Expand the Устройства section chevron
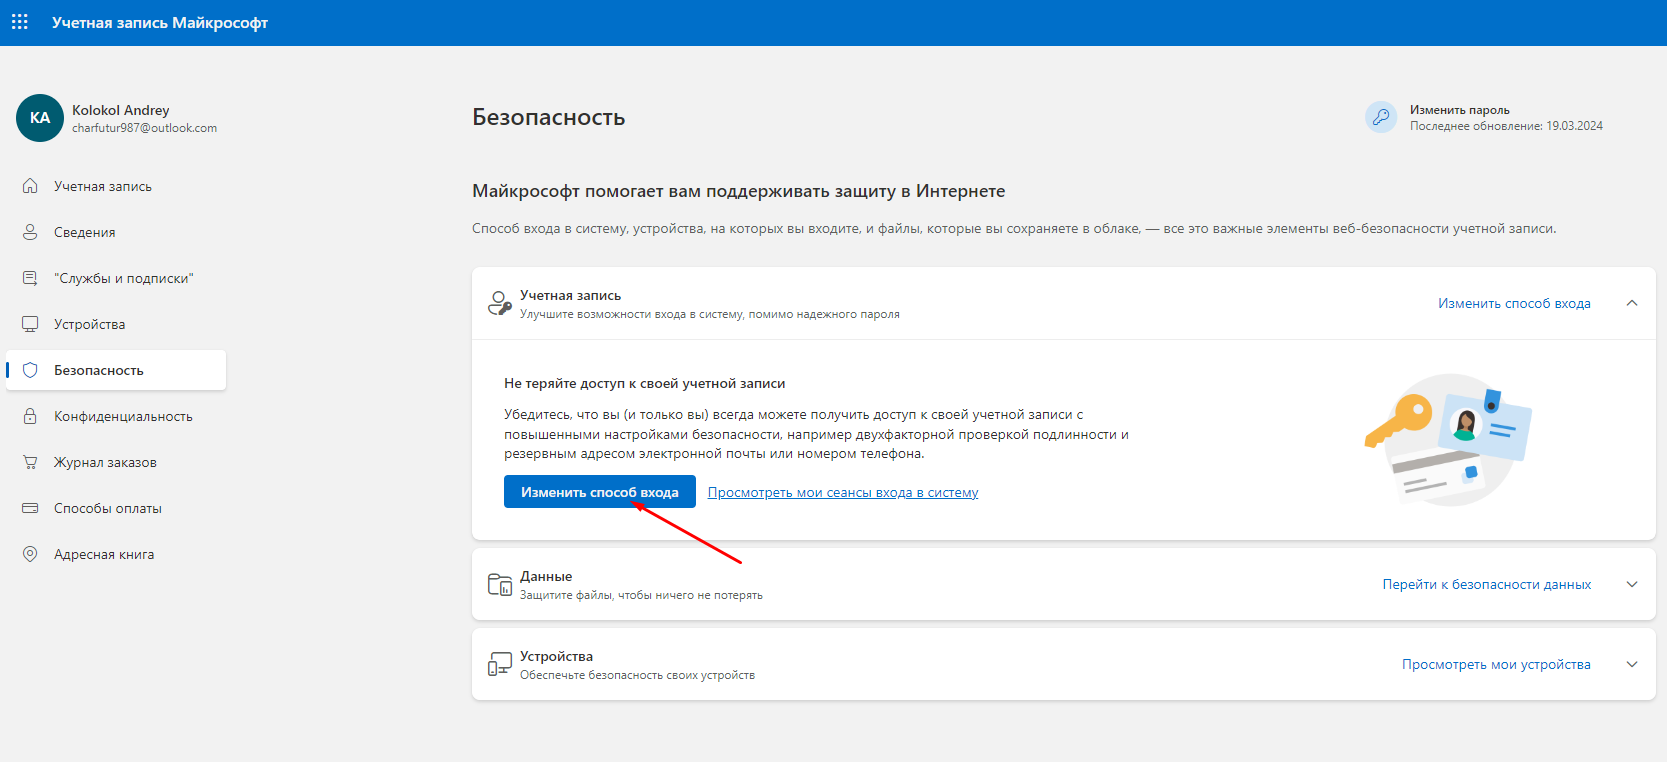 click(x=1632, y=664)
